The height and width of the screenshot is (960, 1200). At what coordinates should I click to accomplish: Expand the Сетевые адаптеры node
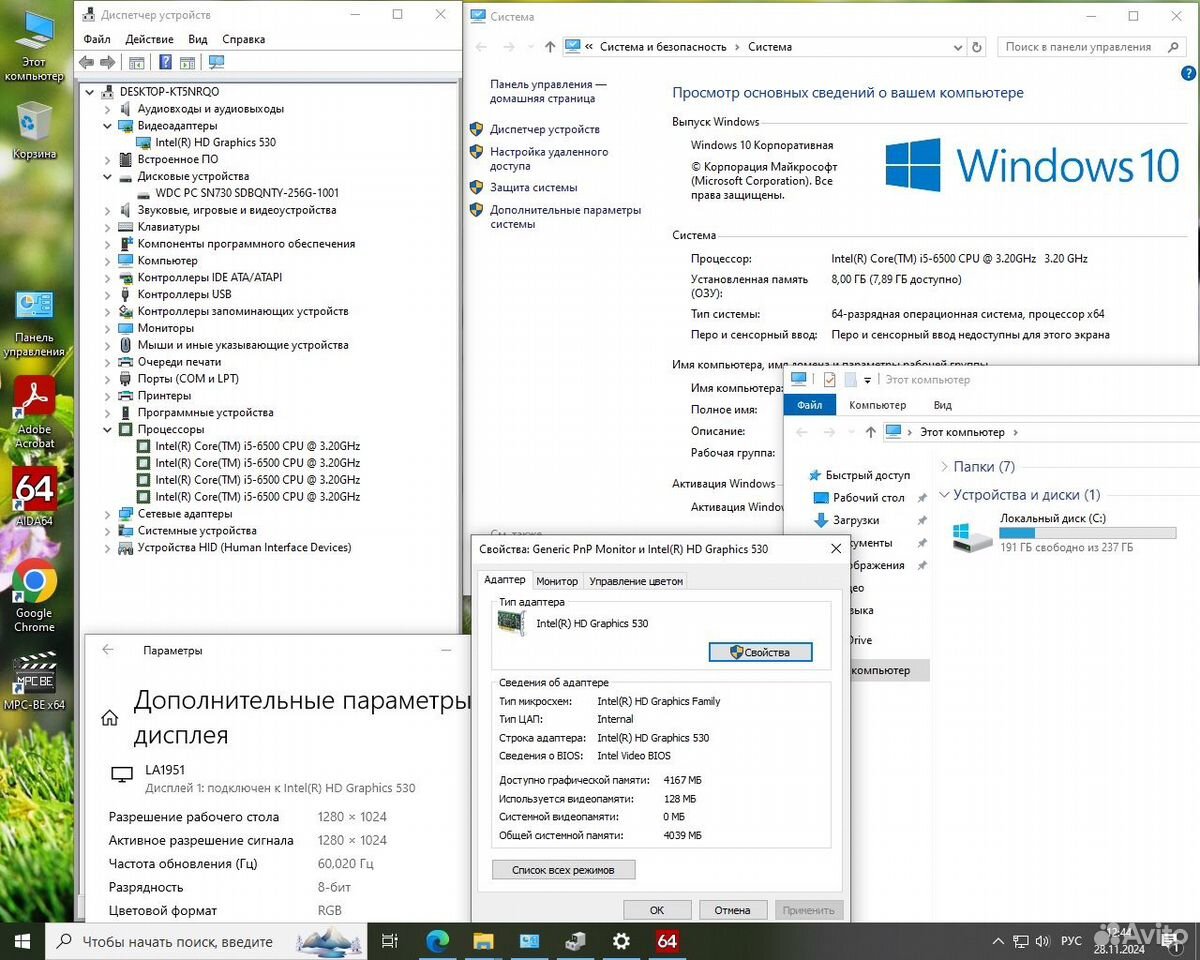point(108,514)
